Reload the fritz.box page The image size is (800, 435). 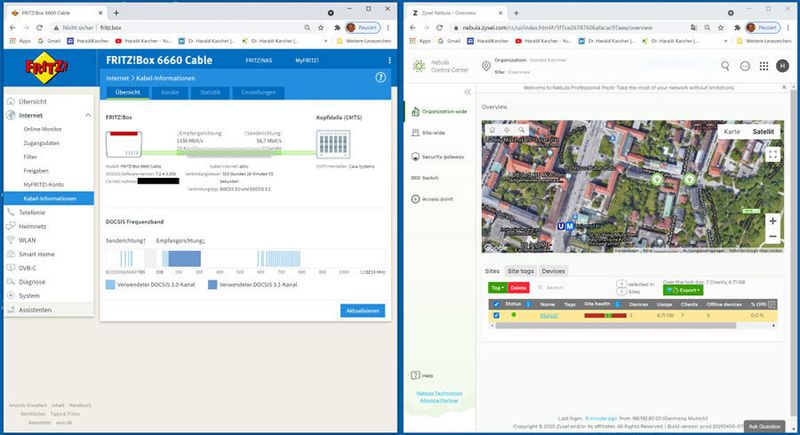(x=39, y=28)
